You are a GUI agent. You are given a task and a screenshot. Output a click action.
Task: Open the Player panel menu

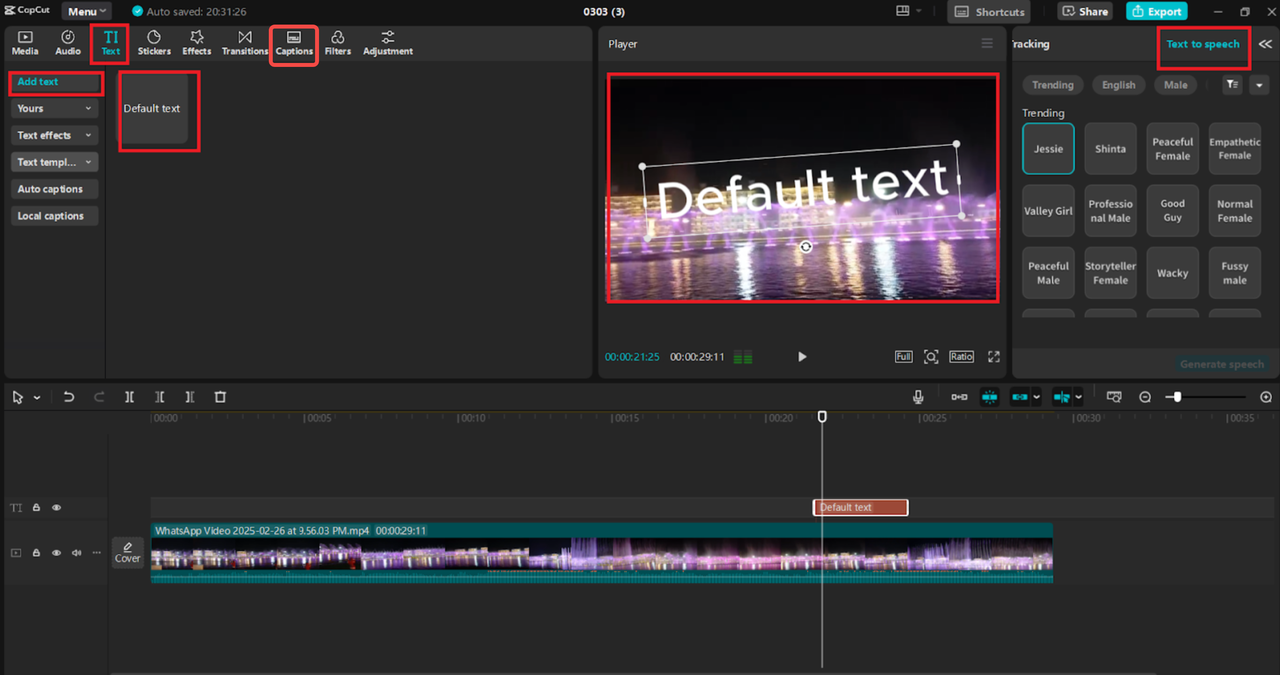pos(987,44)
